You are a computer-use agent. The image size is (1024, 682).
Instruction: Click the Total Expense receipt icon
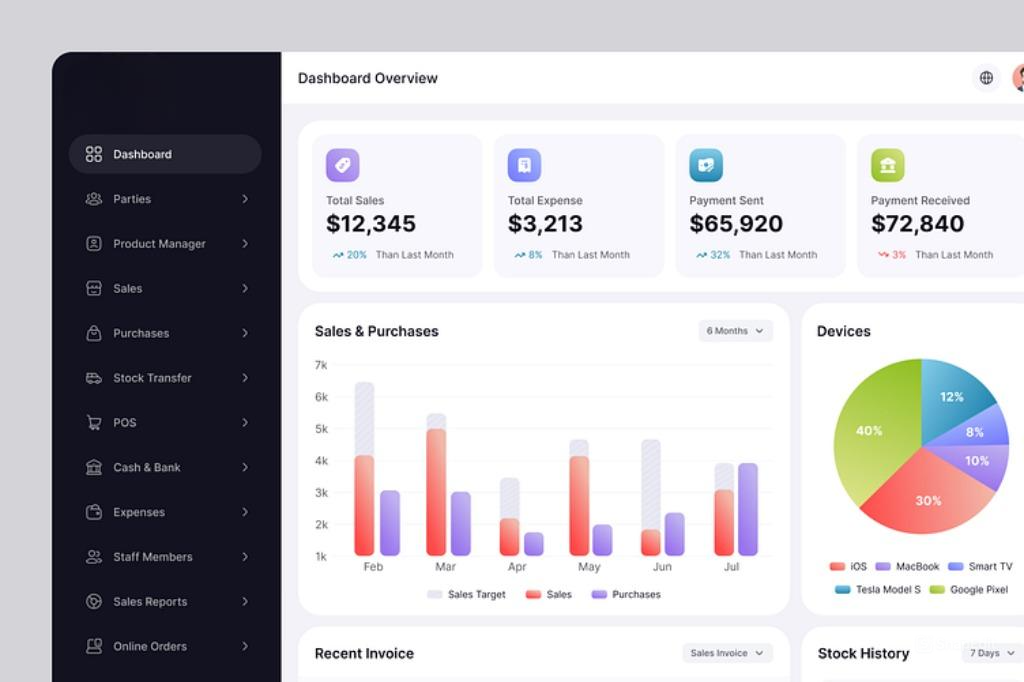(x=524, y=165)
